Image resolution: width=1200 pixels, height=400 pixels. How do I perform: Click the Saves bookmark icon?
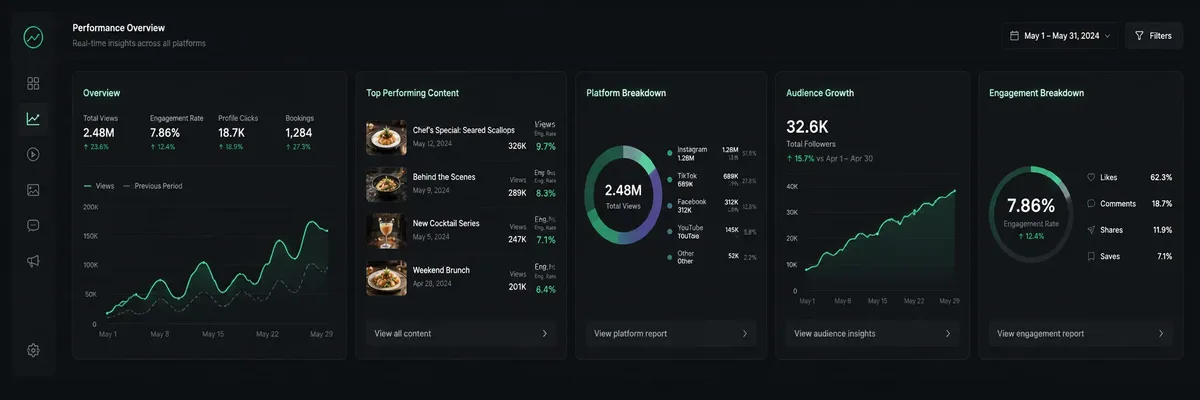click(1091, 257)
